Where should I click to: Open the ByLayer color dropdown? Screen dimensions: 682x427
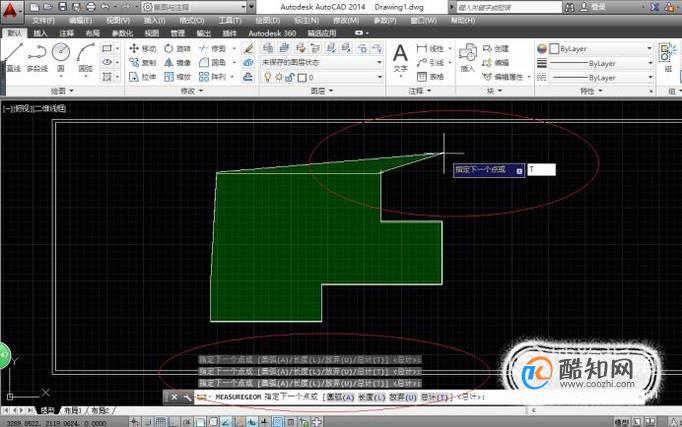pyautogui.click(x=601, y=49)
